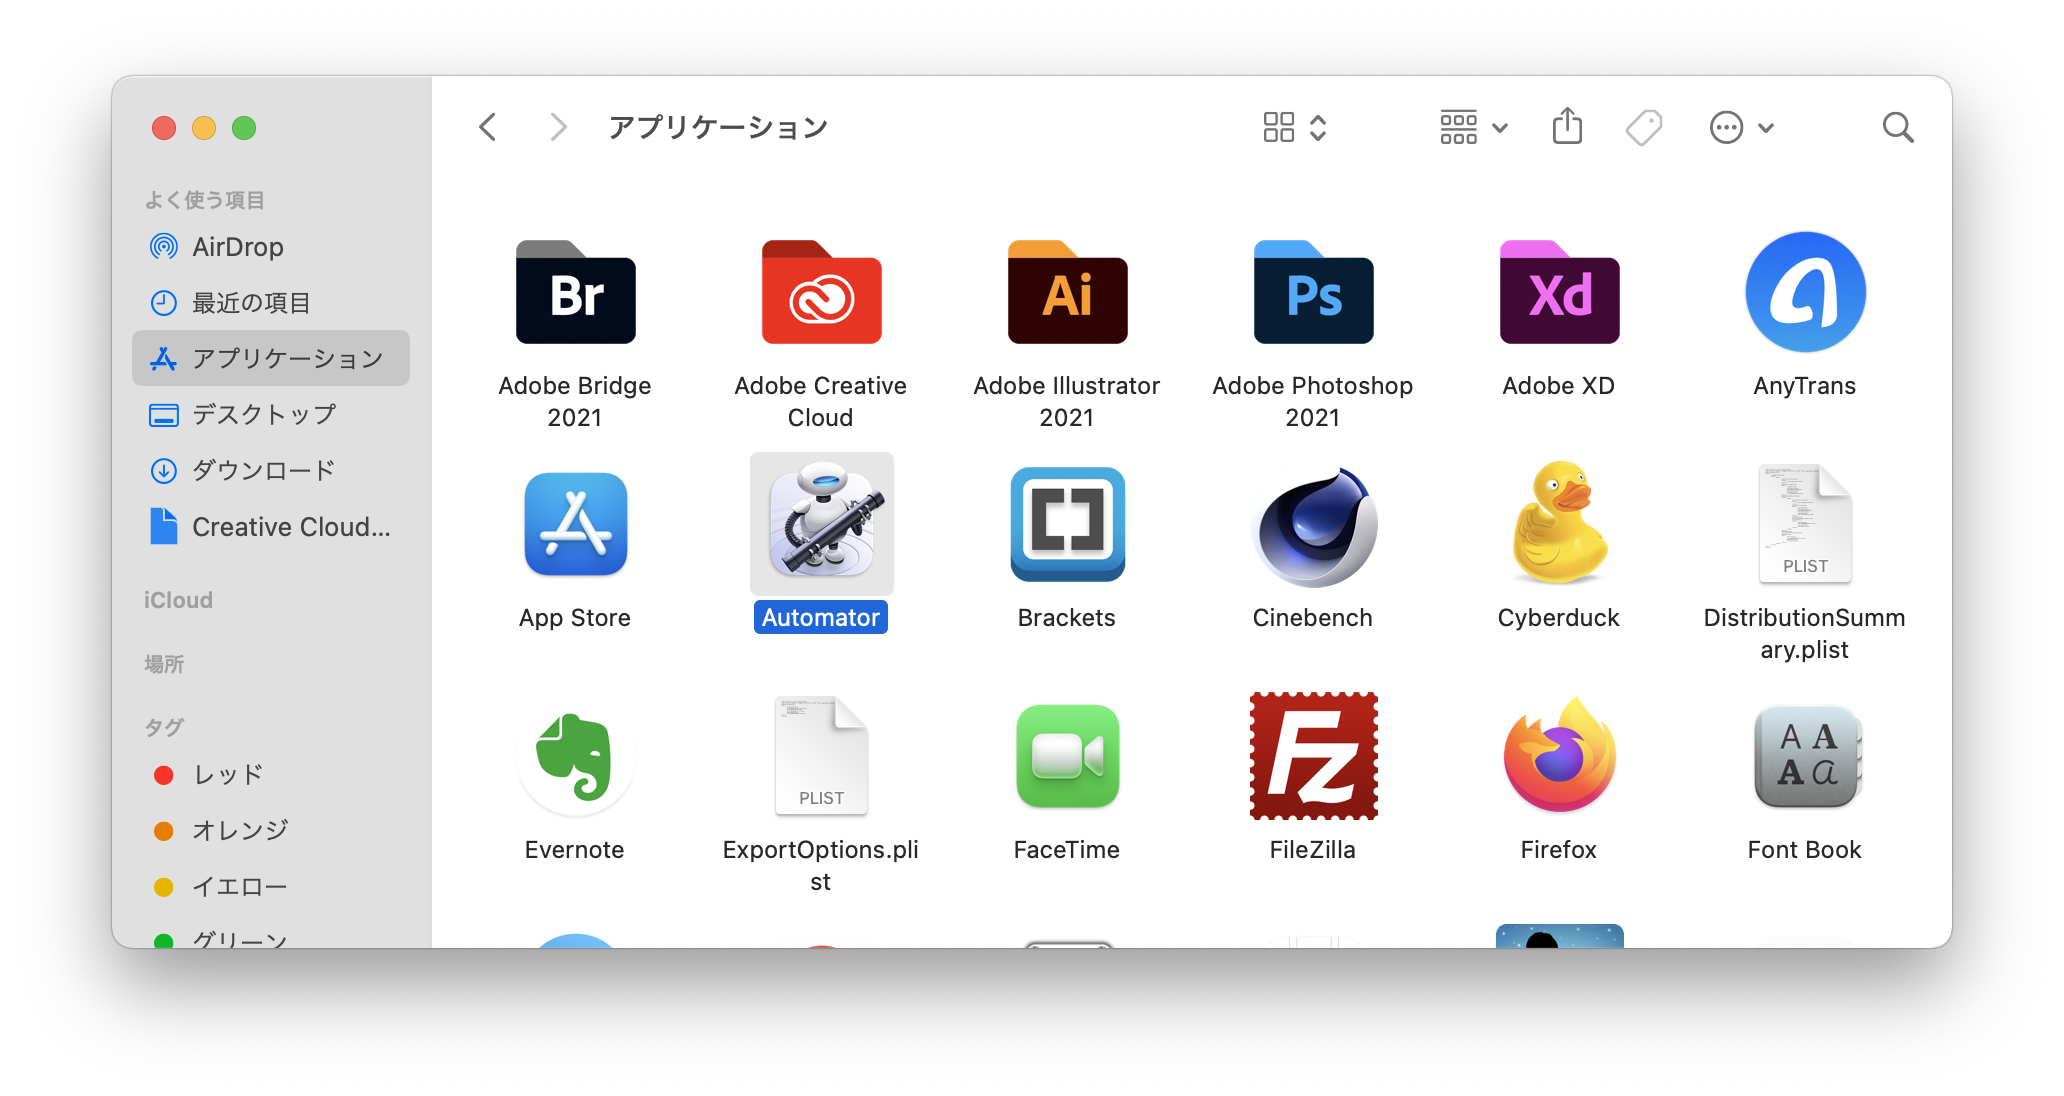
Task: Click the Adobe XD folder icon
Action: [1559, 292]
